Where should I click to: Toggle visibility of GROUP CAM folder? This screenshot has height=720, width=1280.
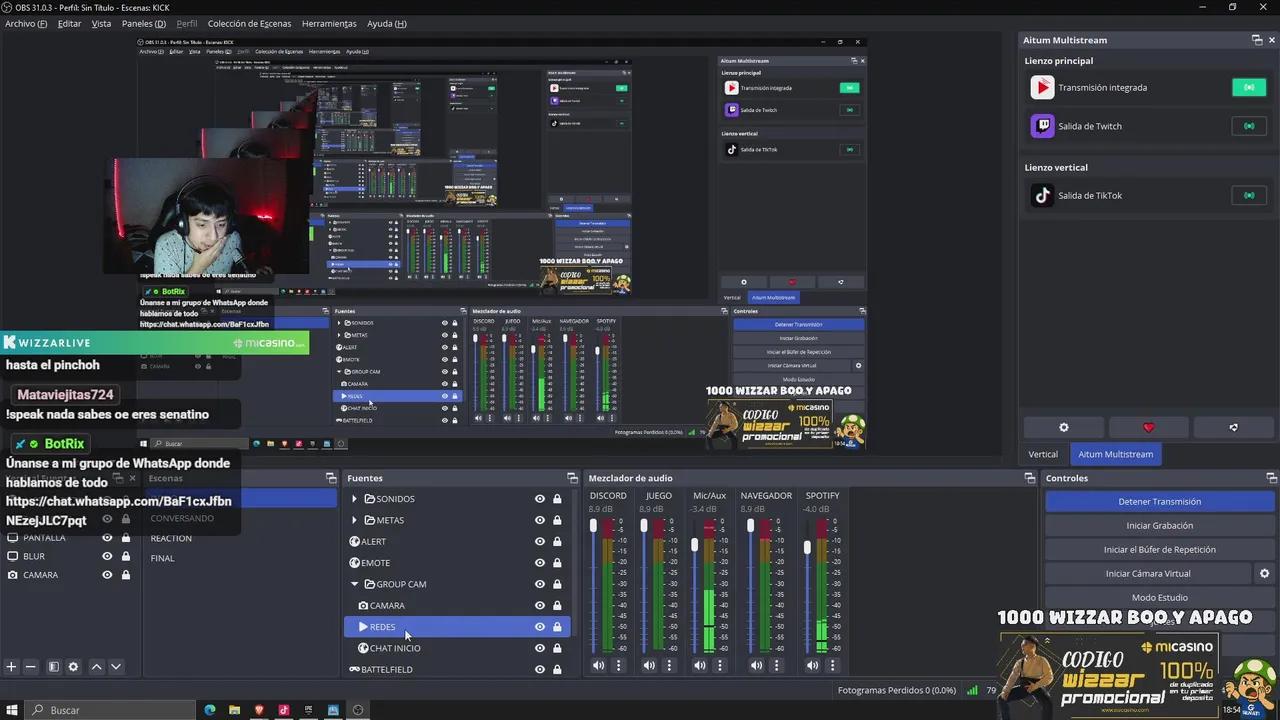pos(540,584)
